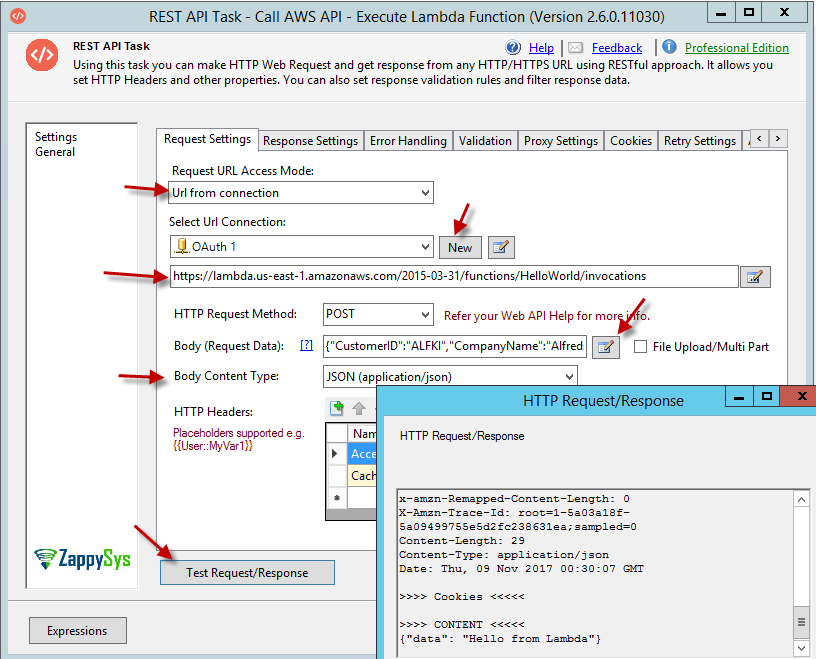
Task: Minimize the HTTP Request/Response window
Action: 739,397
